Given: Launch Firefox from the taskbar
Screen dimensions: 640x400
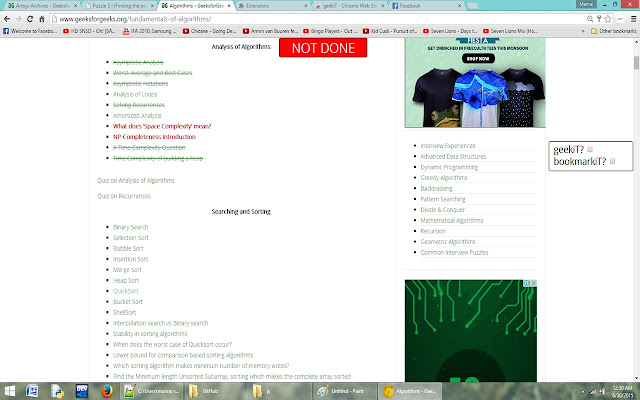Looking at the screenshot, I should 107,391.
